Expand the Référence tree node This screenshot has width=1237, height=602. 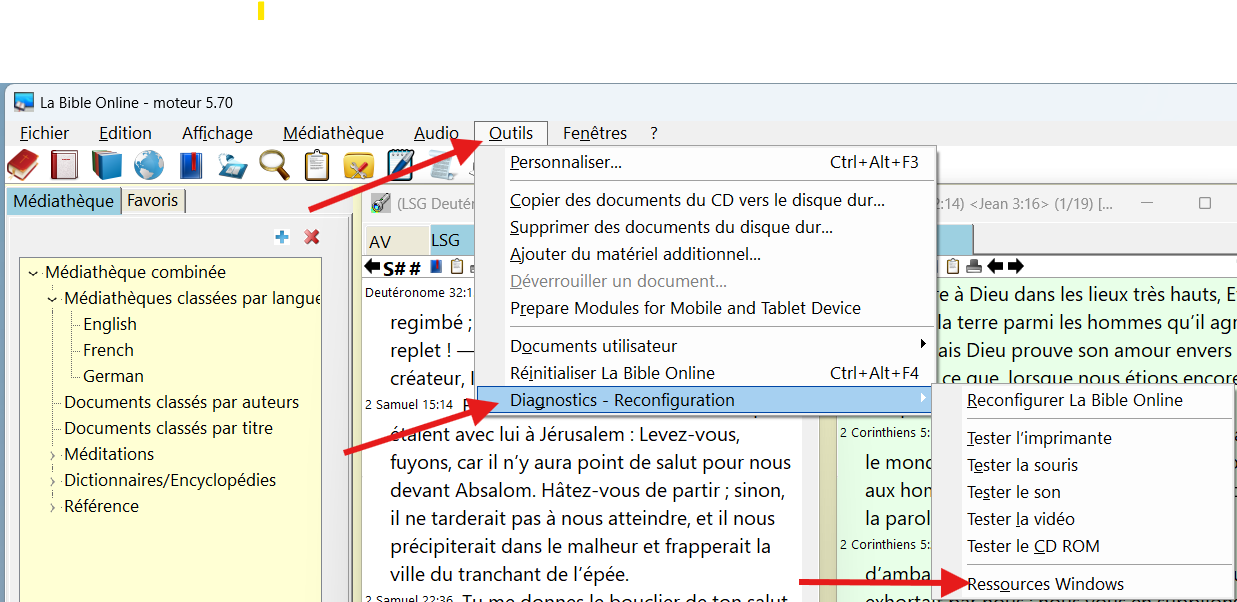point(53,507)
